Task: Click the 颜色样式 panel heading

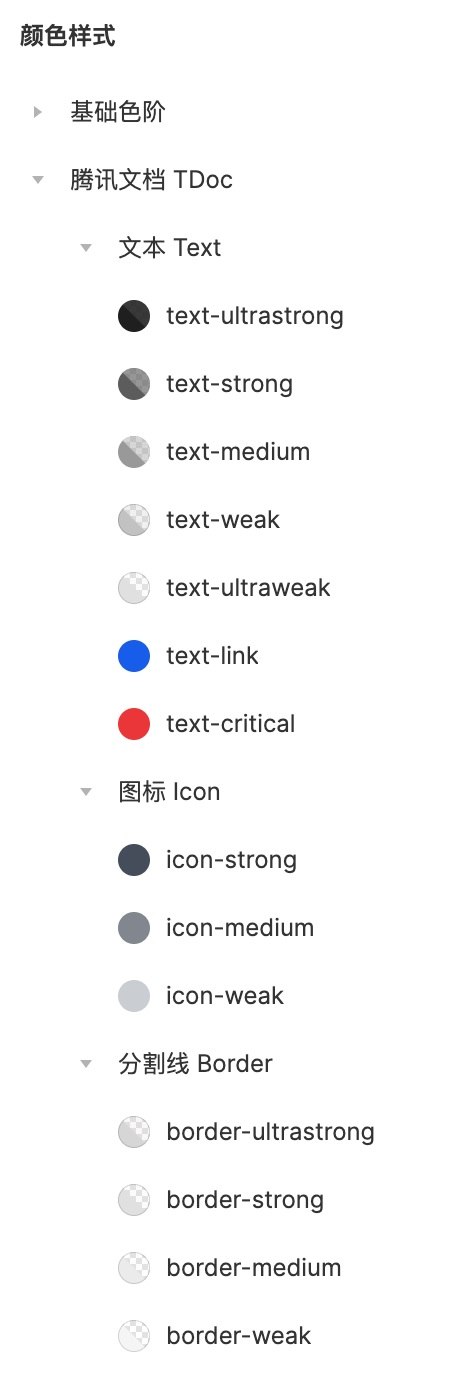Action: click(68, 37)
